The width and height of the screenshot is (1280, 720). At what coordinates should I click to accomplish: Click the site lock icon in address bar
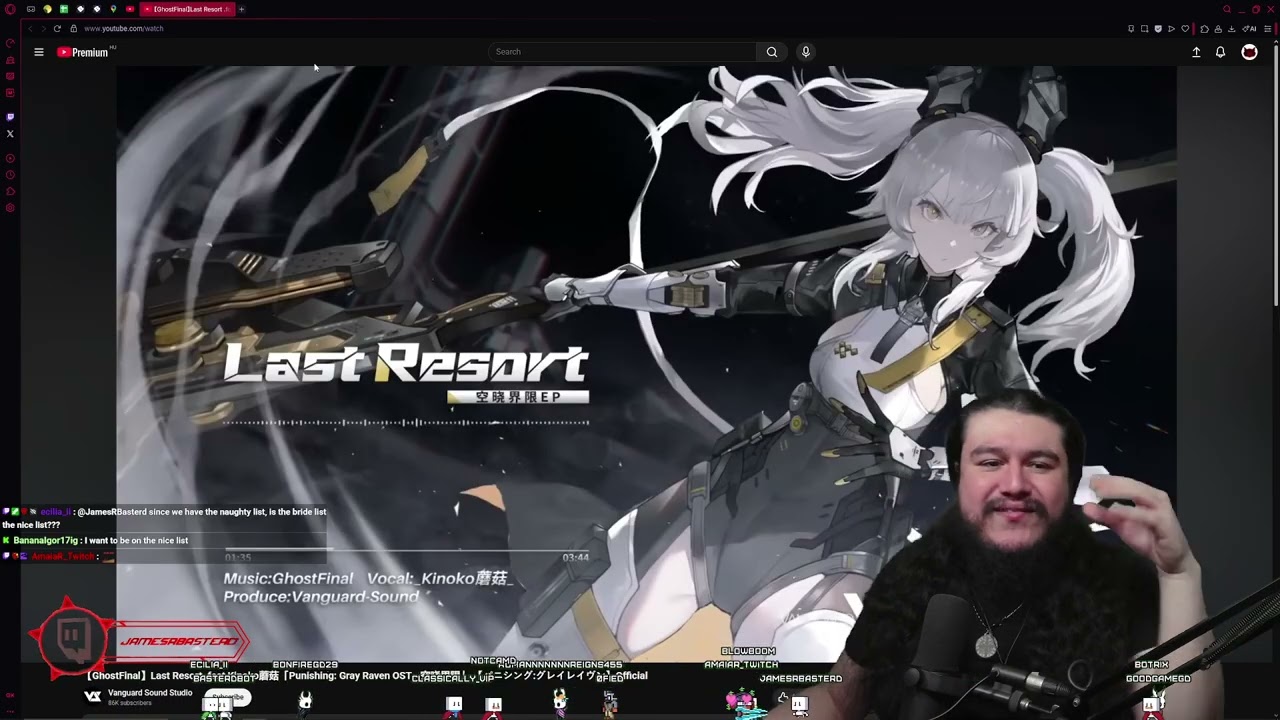73,28
